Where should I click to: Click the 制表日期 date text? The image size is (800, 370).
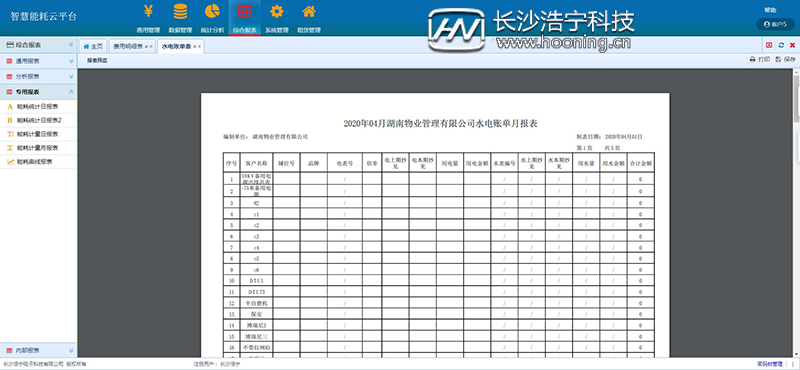[x=609, y=137]
